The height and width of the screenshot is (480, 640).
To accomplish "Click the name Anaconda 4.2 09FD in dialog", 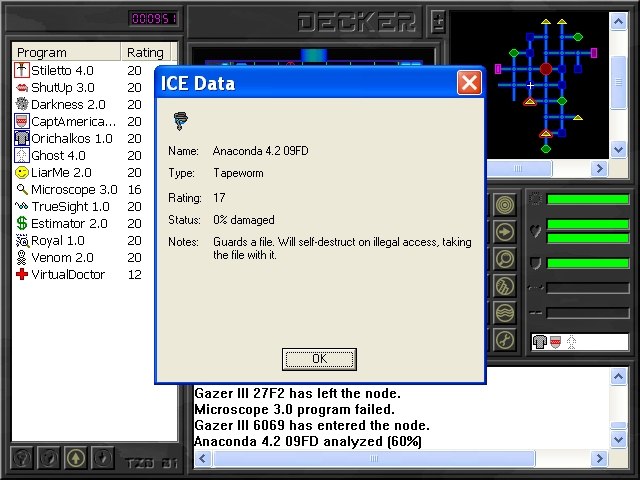I will point(260,151).
